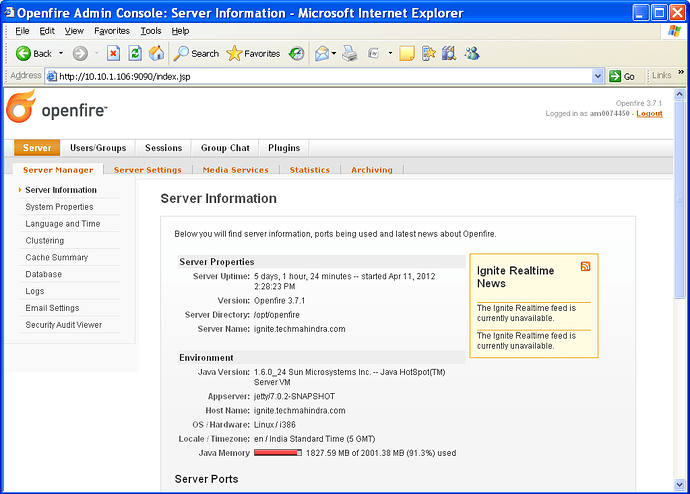690x494 pixels.
Task: Open the Mail options dropdown arrow
Action: tap(334, 54)
